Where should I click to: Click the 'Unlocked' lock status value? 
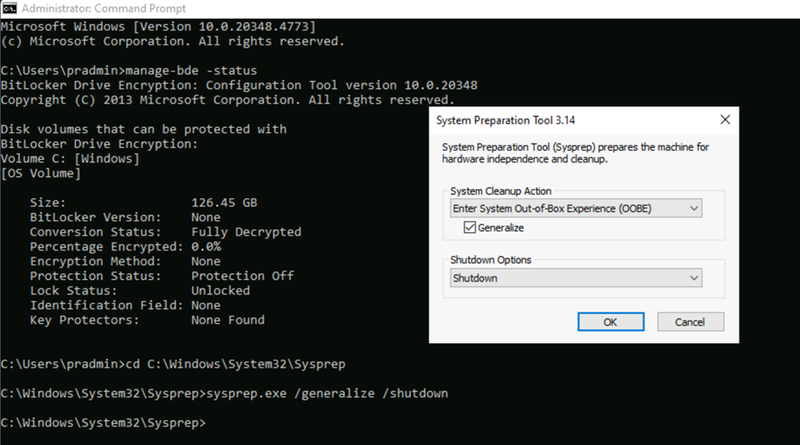point(220,291)
